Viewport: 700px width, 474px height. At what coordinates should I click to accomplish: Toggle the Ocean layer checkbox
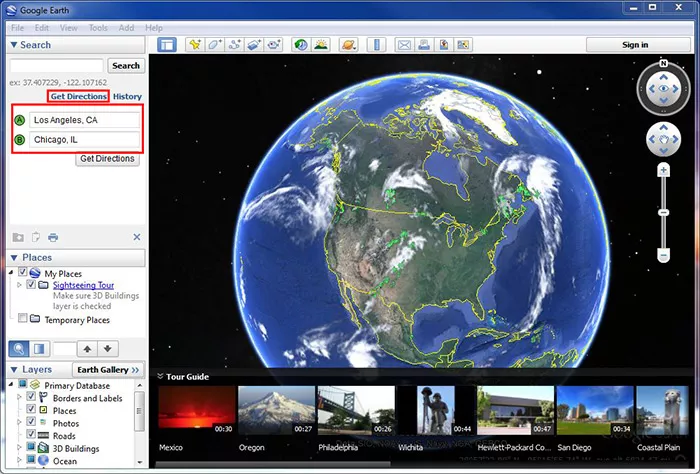(x=31, y=459)
